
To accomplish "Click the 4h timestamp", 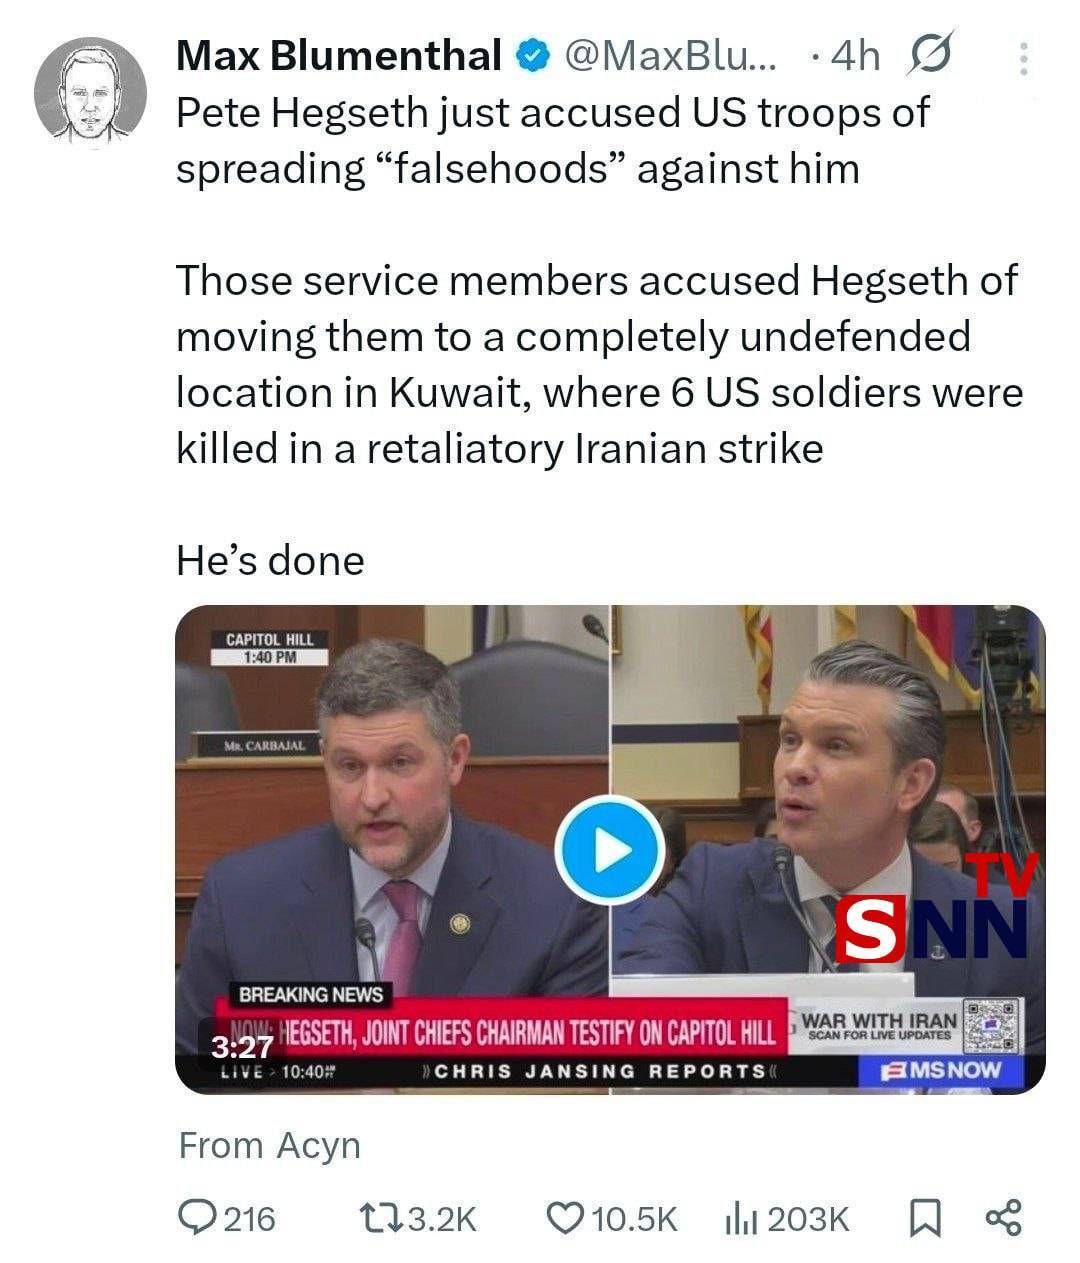I will [x=856, y=57].
